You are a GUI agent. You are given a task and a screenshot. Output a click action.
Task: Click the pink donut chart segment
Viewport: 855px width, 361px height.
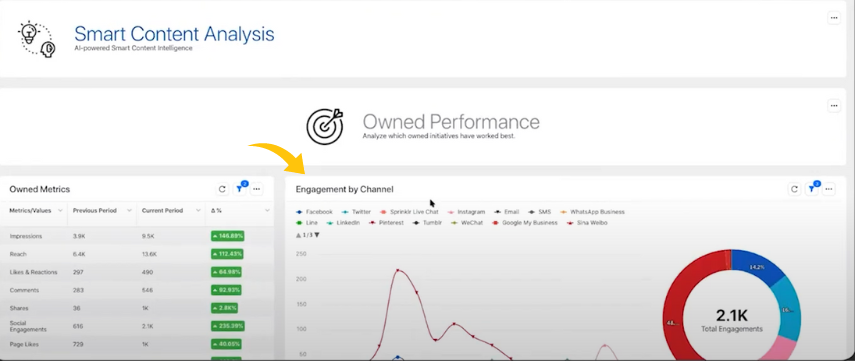pyautogui.click(x=781, y=351)
